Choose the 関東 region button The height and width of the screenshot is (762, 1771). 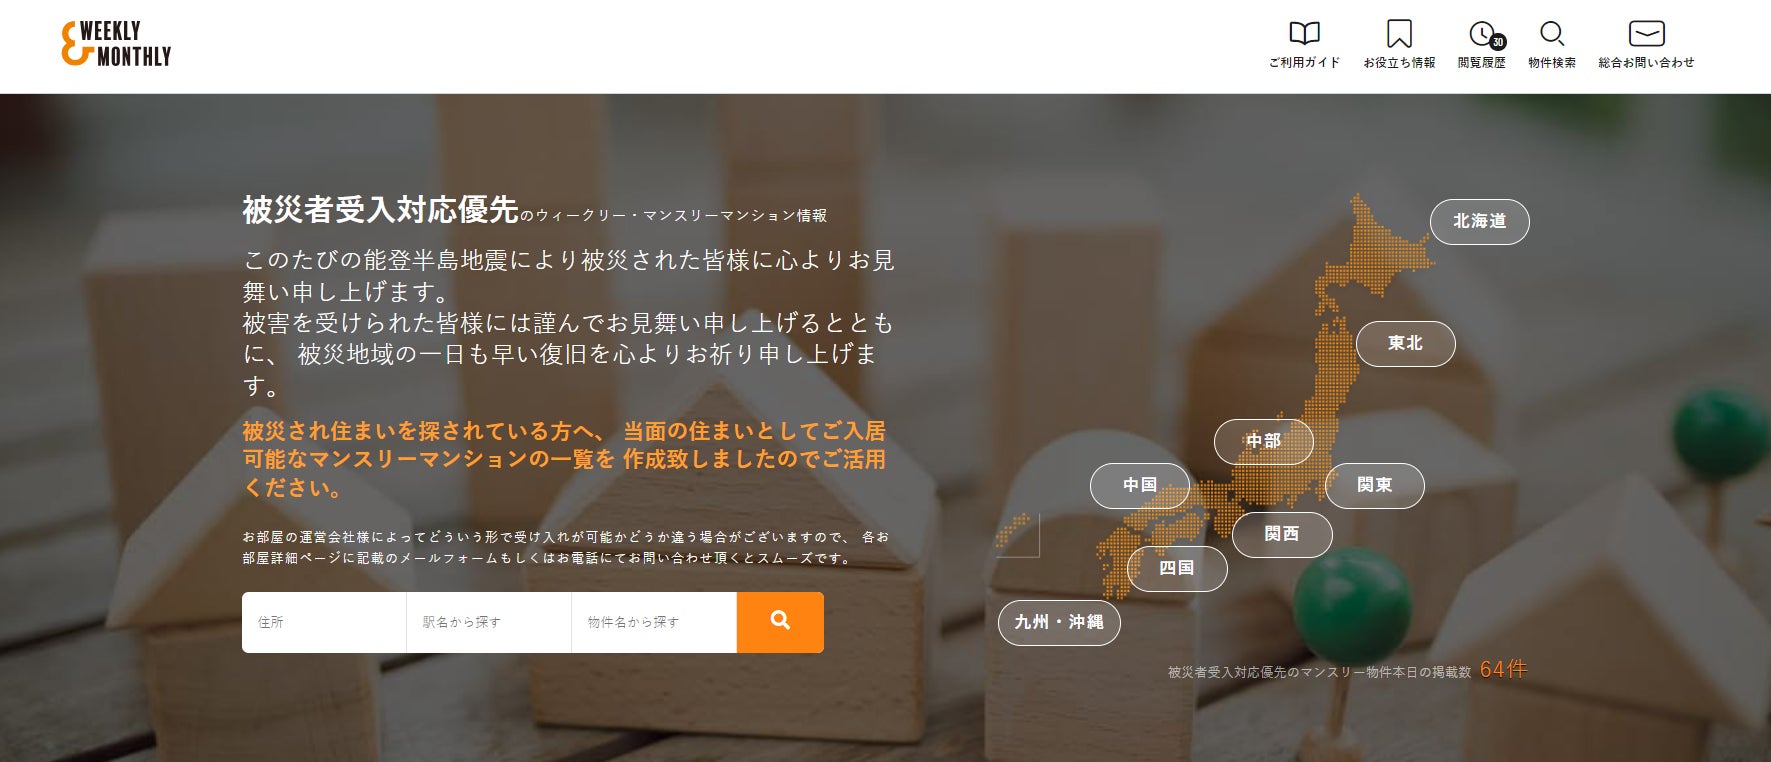coord(1374,486)
